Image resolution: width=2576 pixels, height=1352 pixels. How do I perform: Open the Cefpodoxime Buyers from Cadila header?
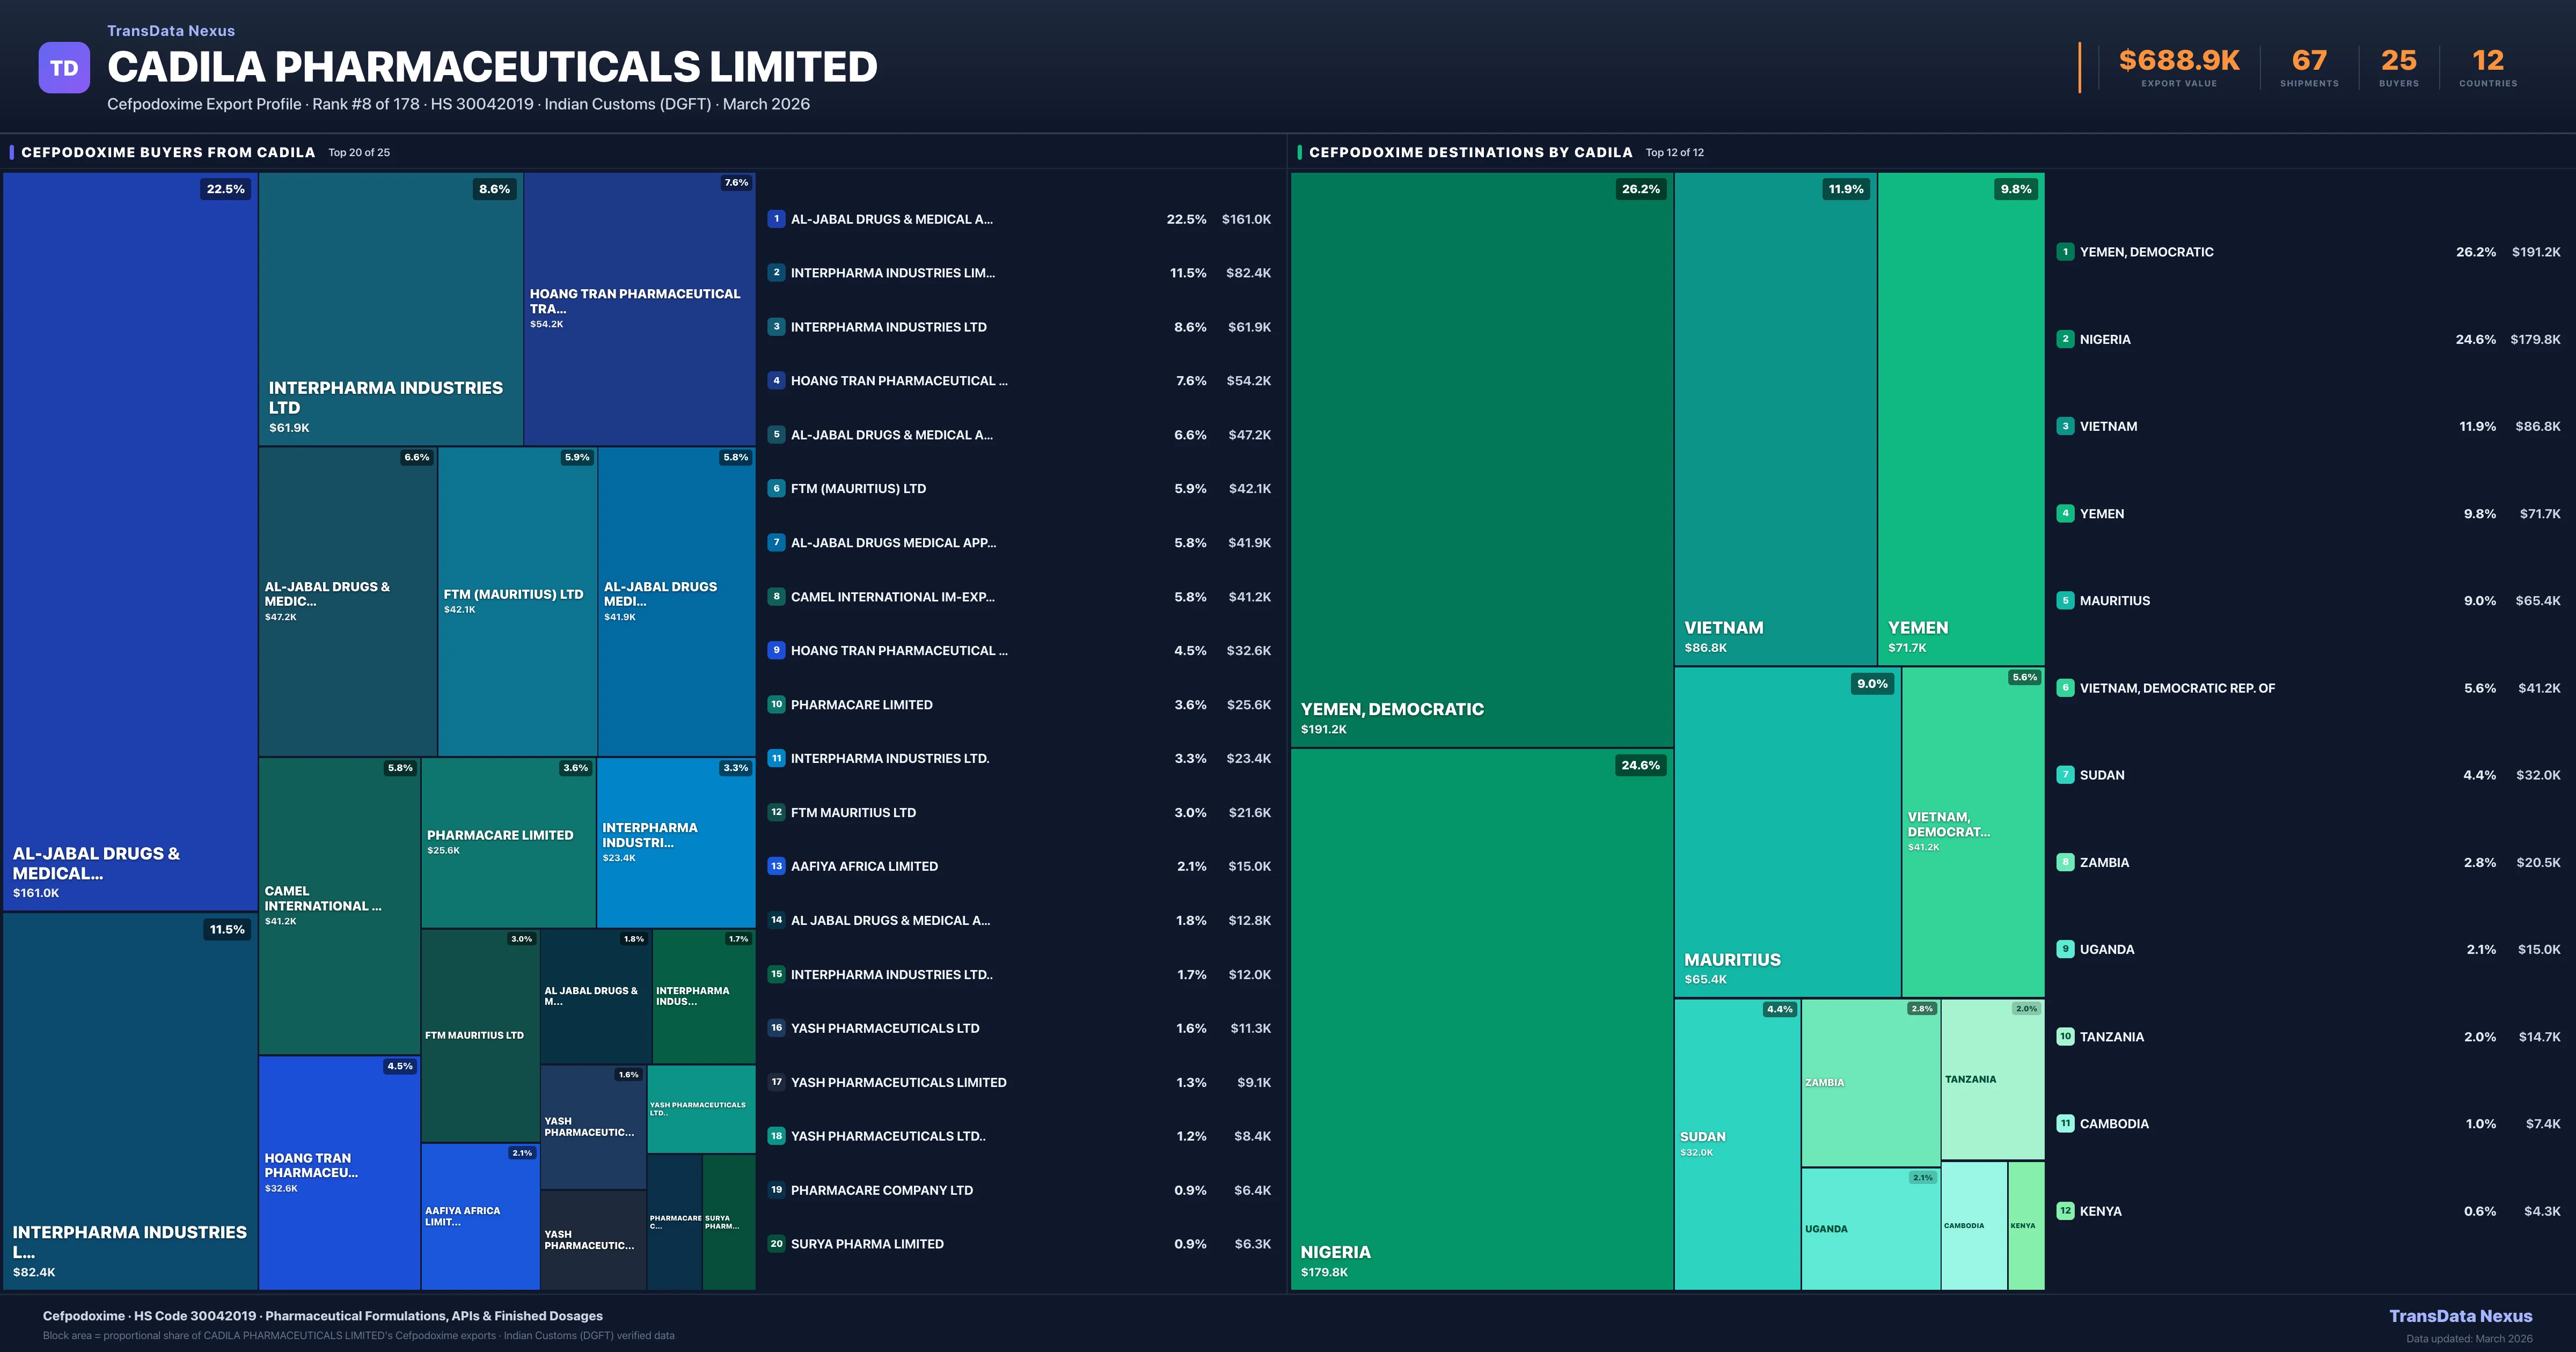click(168, 152)
